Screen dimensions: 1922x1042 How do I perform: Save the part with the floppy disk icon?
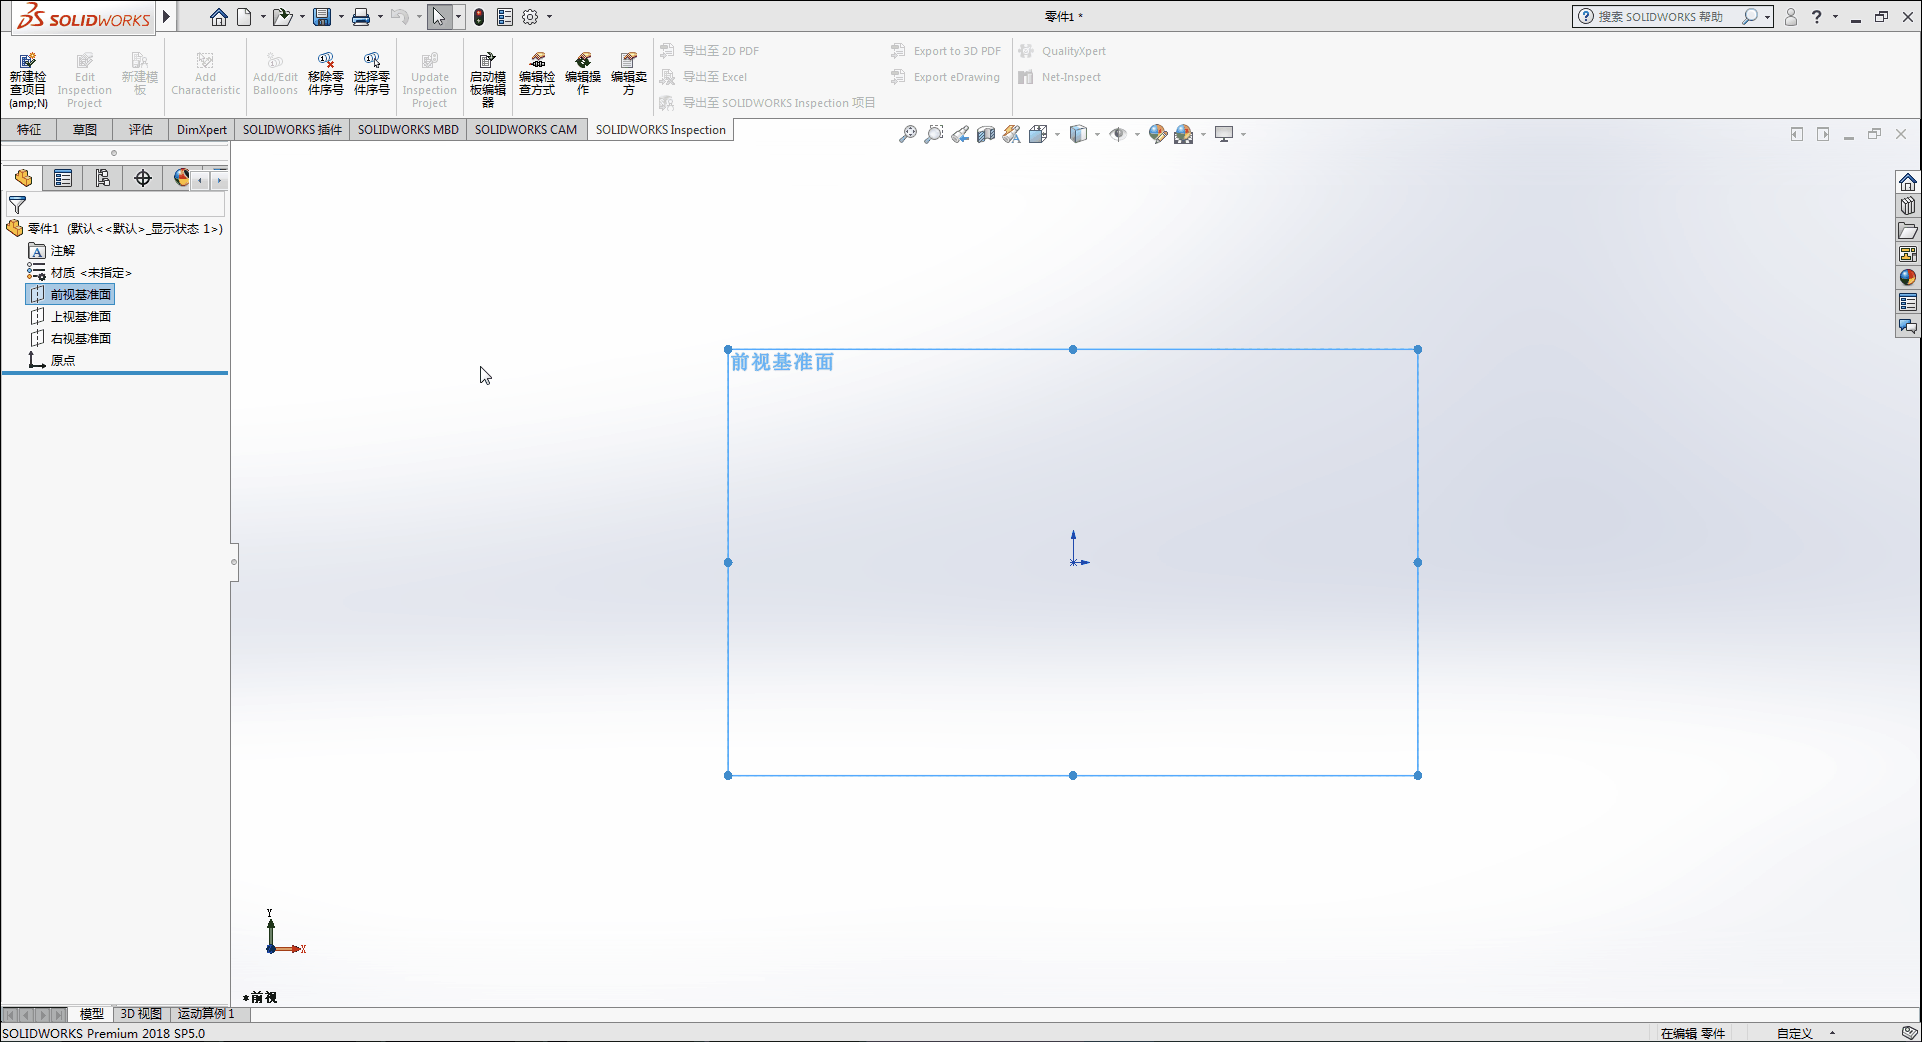(322, 17)
